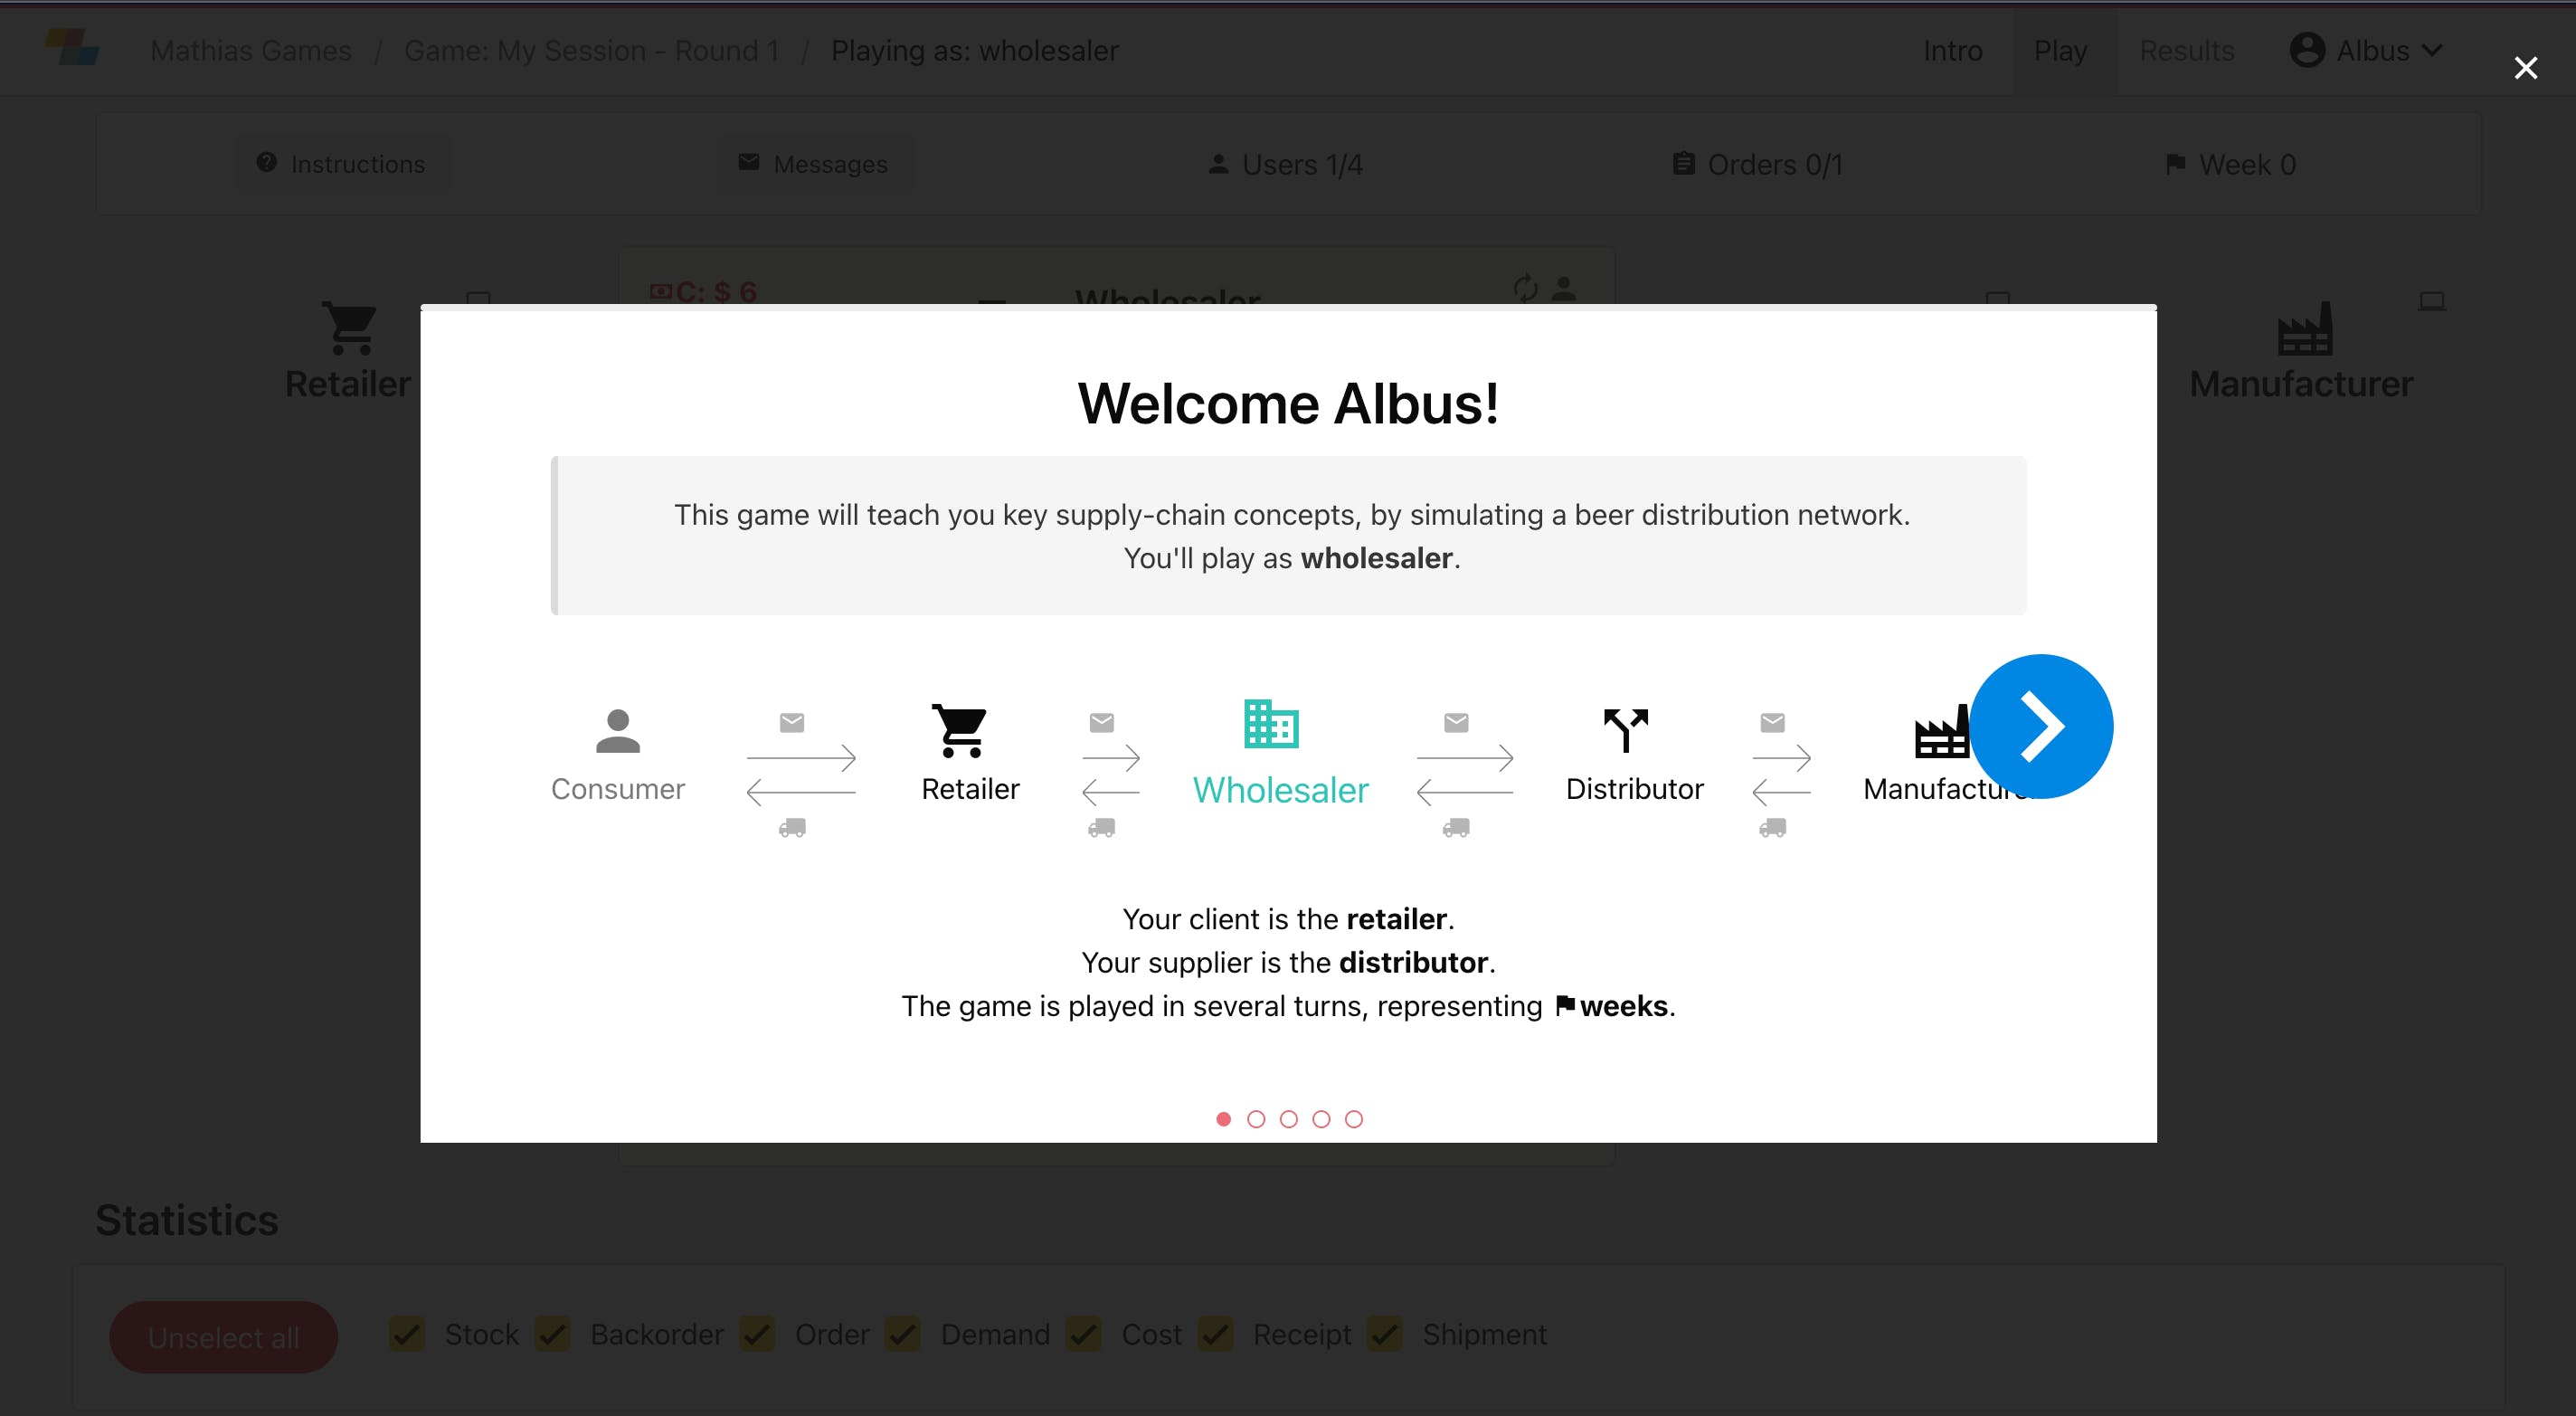Viewport: 2576px width, 1416px height.
Task: Jump to the last pagination dot
Action: pos(1353,1119)
